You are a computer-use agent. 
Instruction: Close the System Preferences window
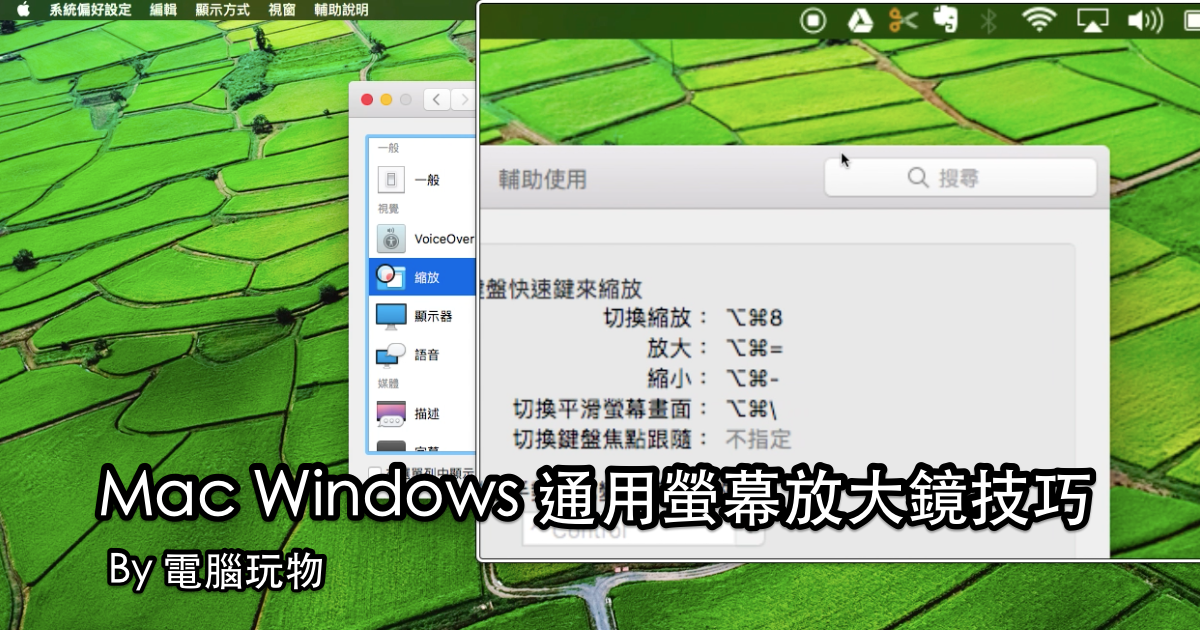[367, 100]
